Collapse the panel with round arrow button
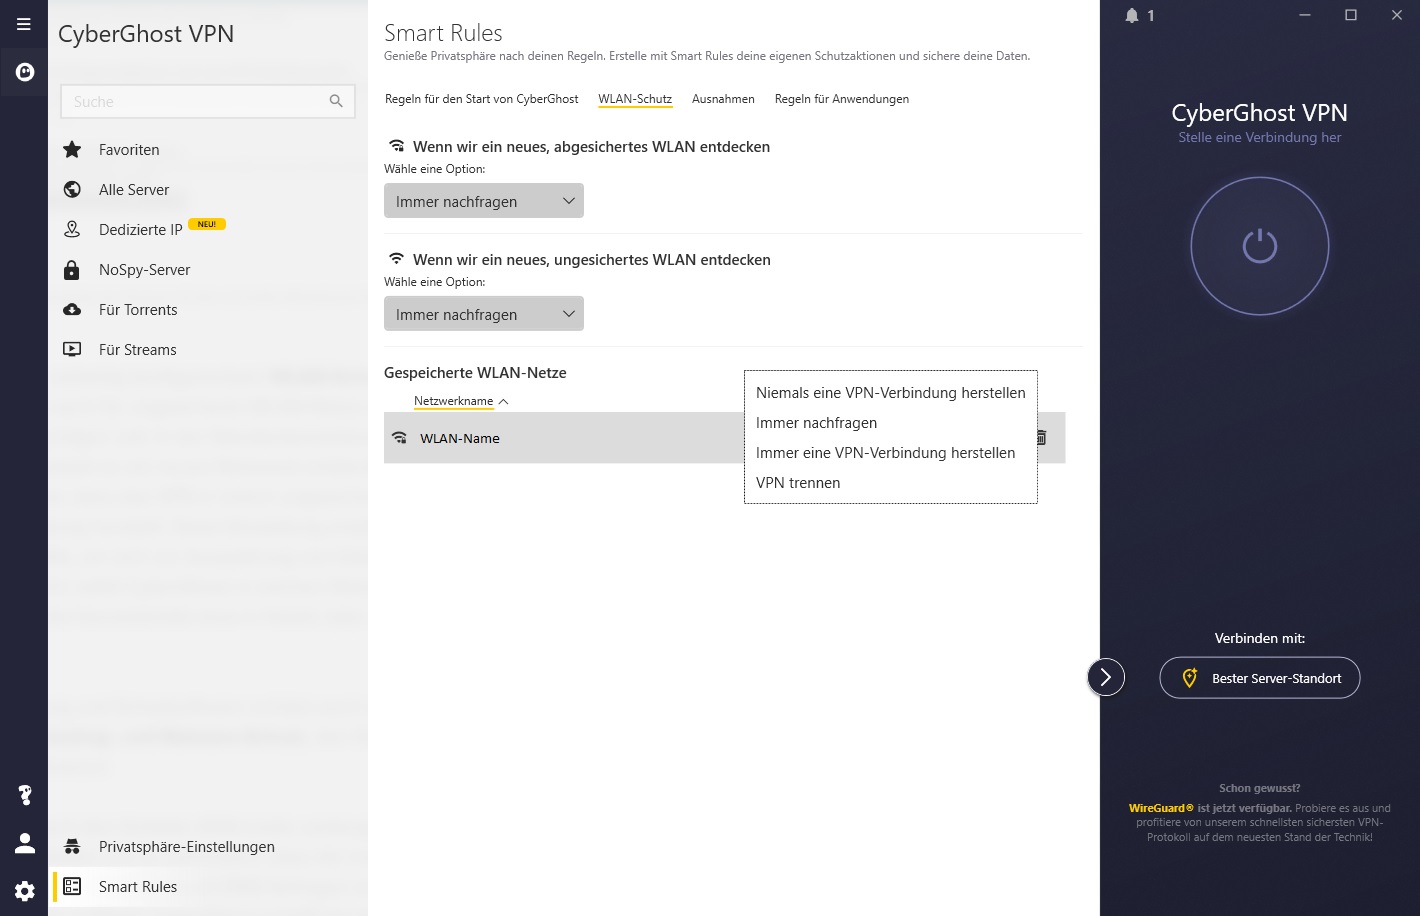1420x916 pixels. tap(1106, 678)
